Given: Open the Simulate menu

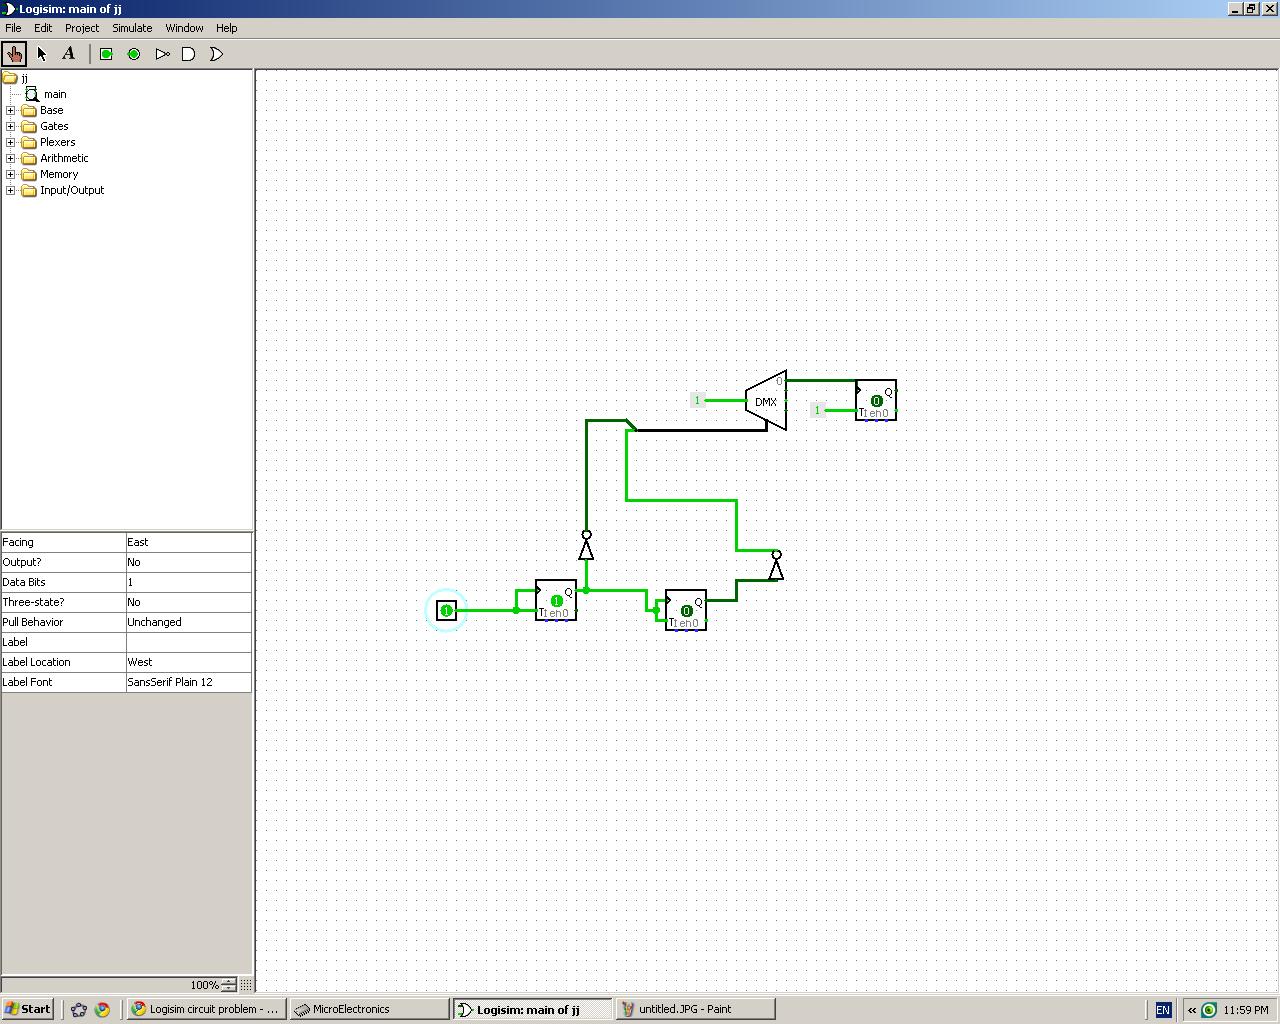Looking at the screenshot, I should [x=132, y=28].
